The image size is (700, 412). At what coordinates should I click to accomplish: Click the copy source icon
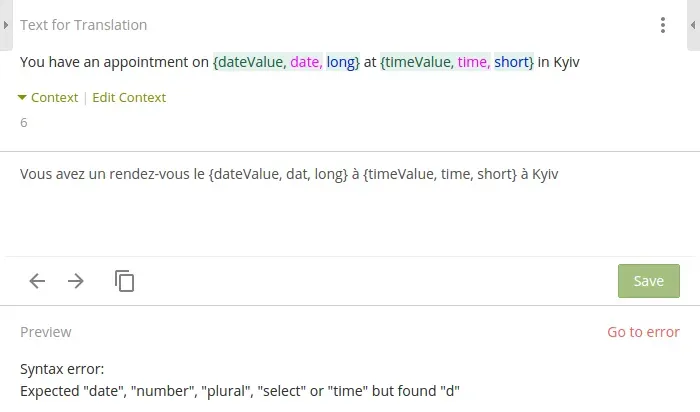124,281
